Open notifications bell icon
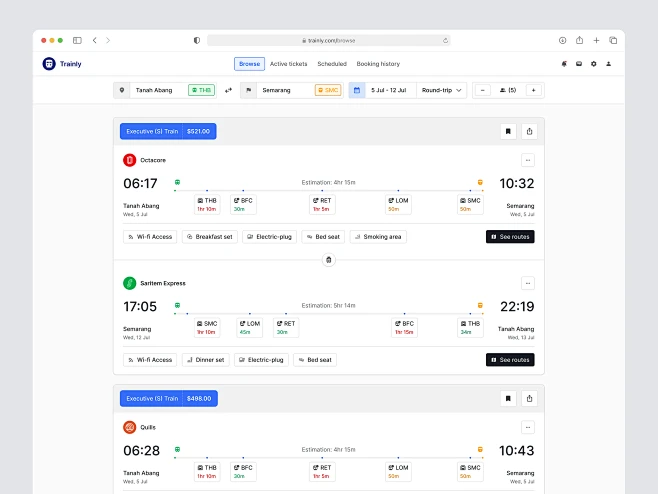The height and width of the screenshot is (494, 658). (564, 64)
